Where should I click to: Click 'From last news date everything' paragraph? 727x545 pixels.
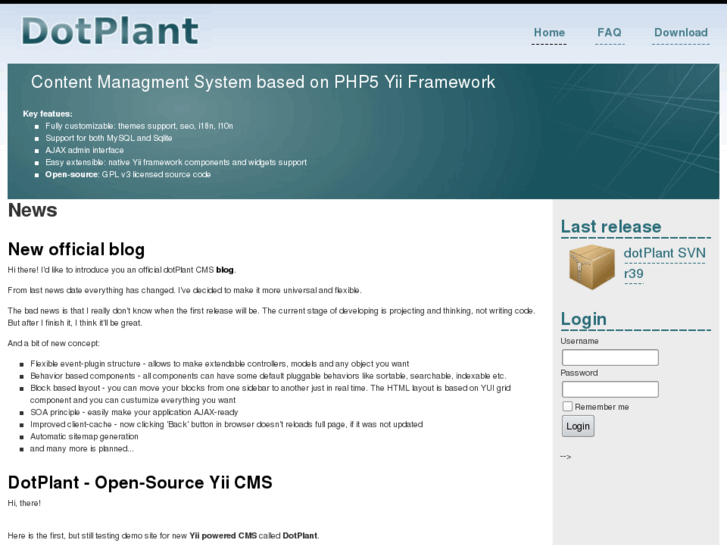pos(185,290)
